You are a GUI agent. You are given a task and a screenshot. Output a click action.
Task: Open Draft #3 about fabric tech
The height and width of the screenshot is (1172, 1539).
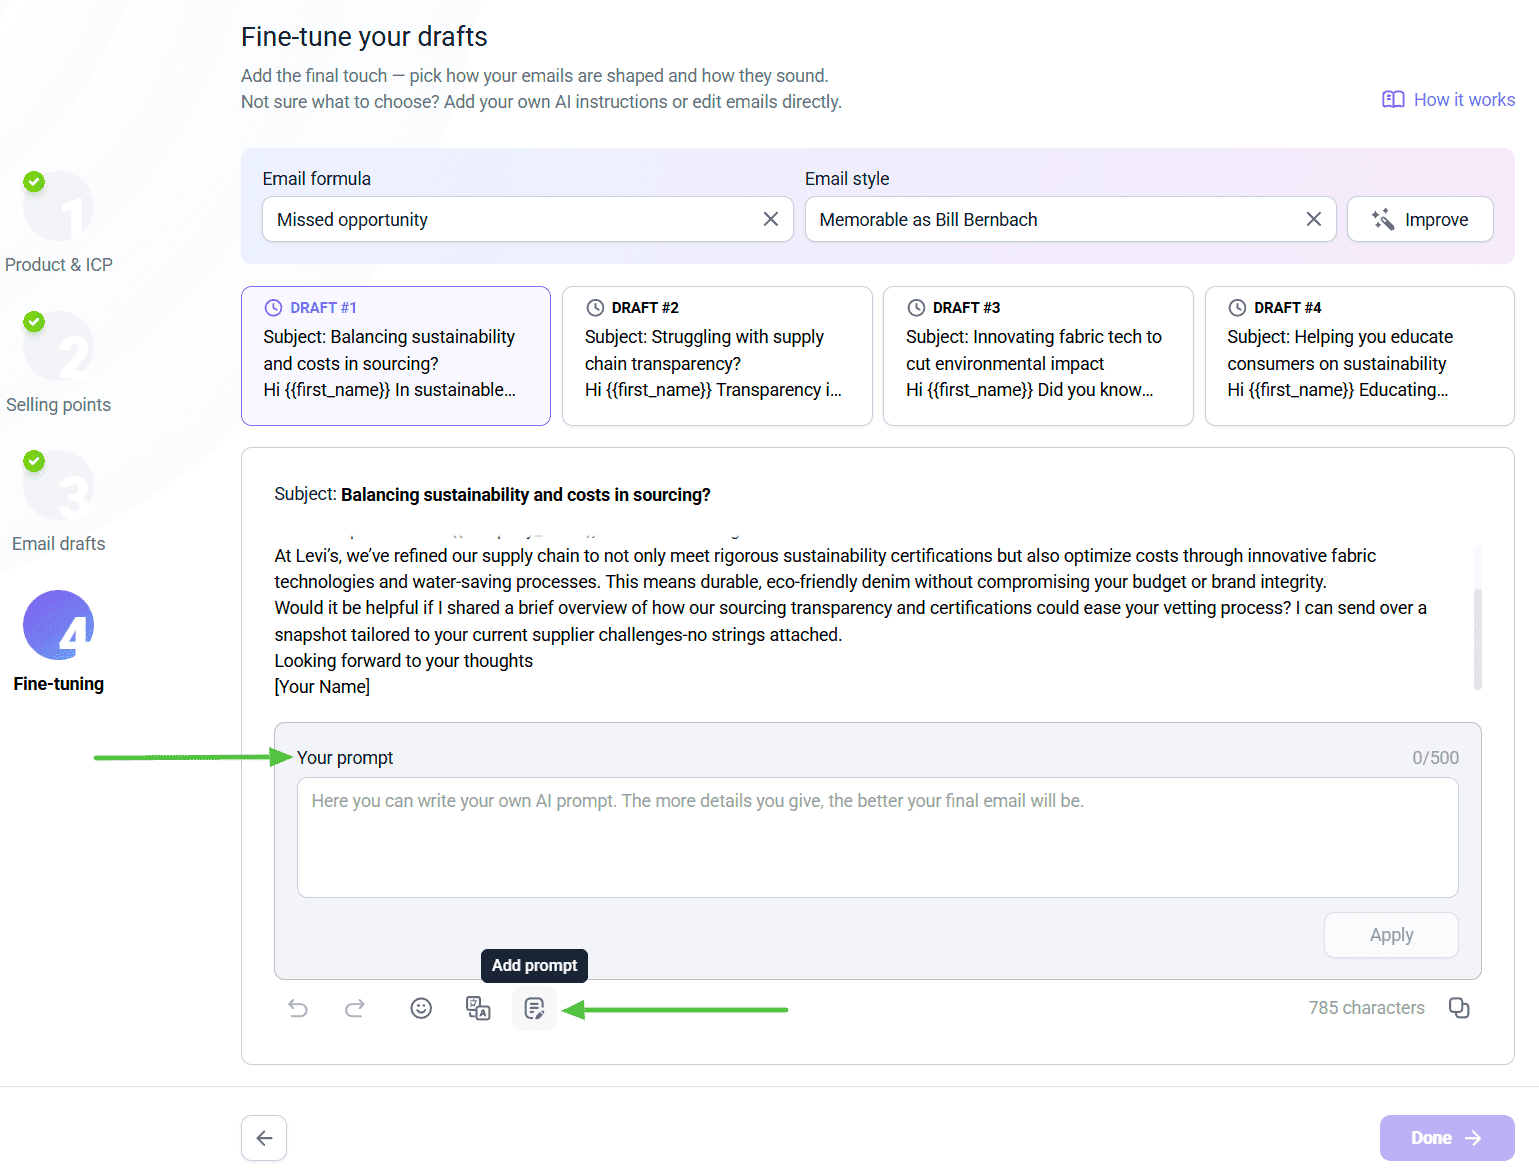[1038, 356]
